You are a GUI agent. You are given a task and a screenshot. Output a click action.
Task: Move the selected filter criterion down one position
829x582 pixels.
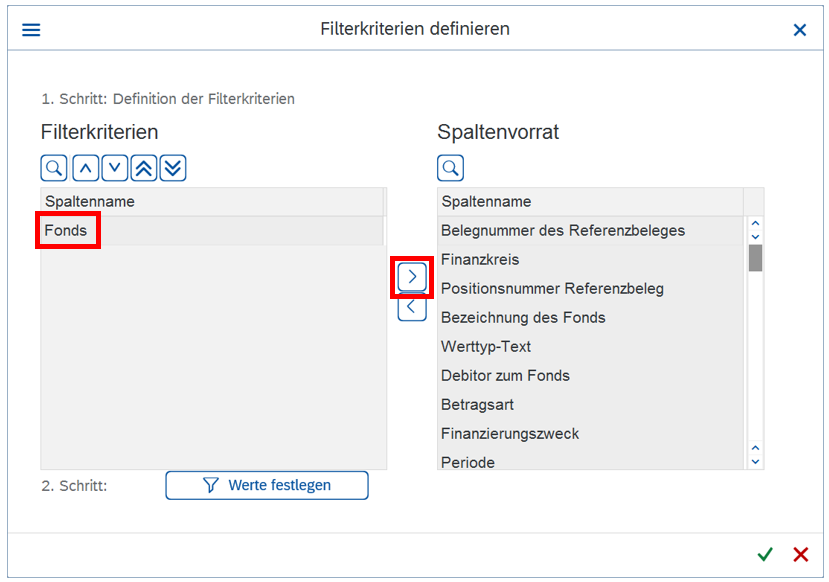[x=114, y=168]
